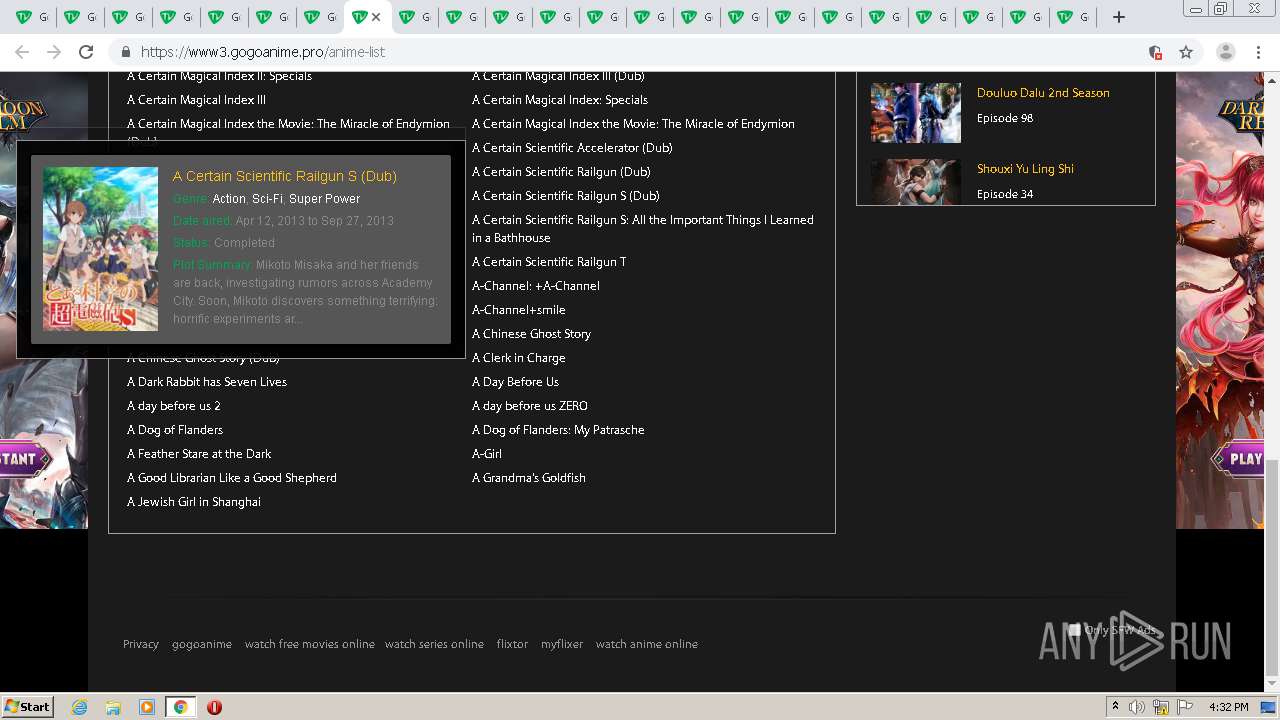1280x720 pixels.
Task: Open the flixtor footer link
Action: [x=512, y=644]
